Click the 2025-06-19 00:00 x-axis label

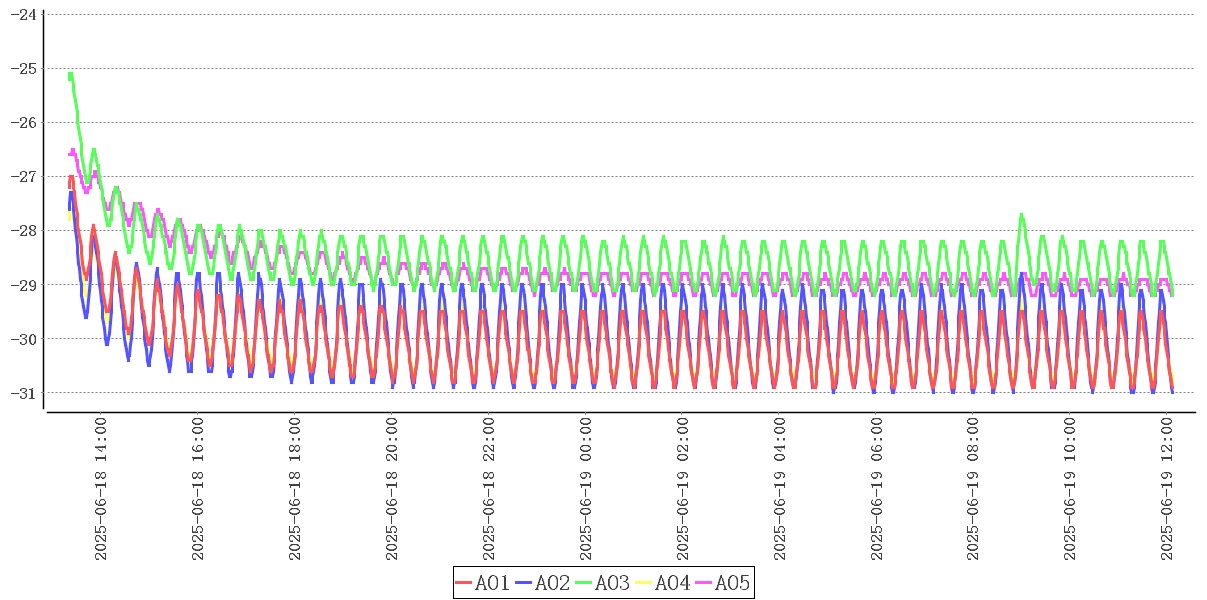tap(586, 490)
